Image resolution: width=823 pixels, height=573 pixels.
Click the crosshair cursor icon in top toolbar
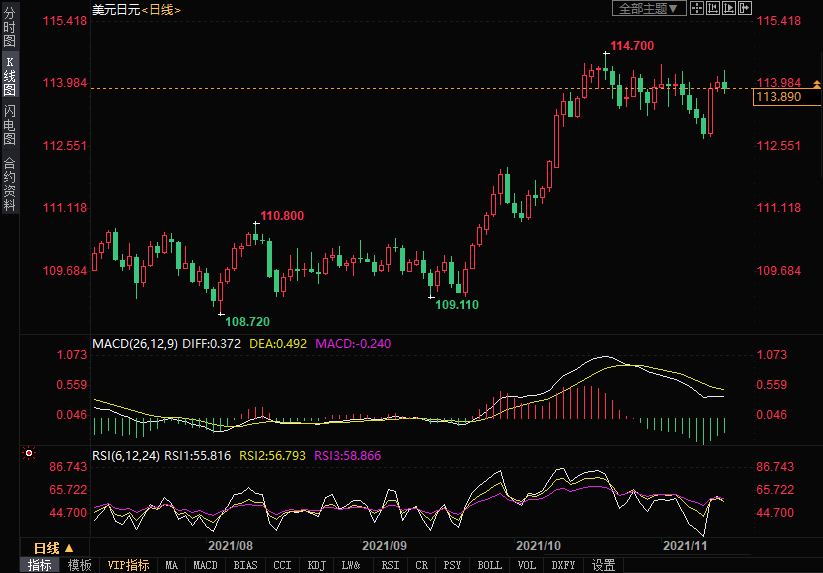(x=697, y=9)
